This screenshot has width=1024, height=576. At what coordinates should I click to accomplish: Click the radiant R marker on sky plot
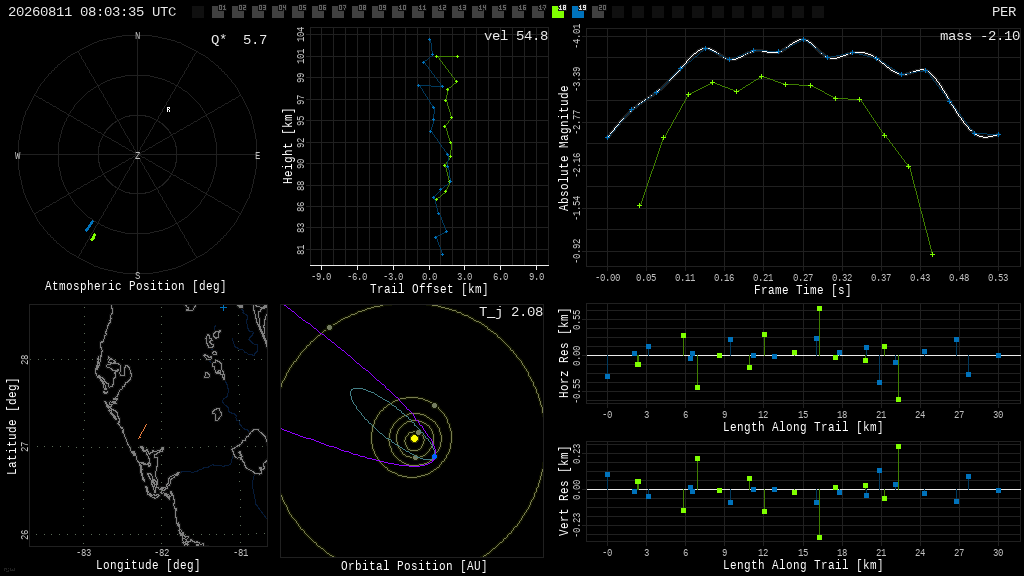pyautogui.click(x=168, y=110)
